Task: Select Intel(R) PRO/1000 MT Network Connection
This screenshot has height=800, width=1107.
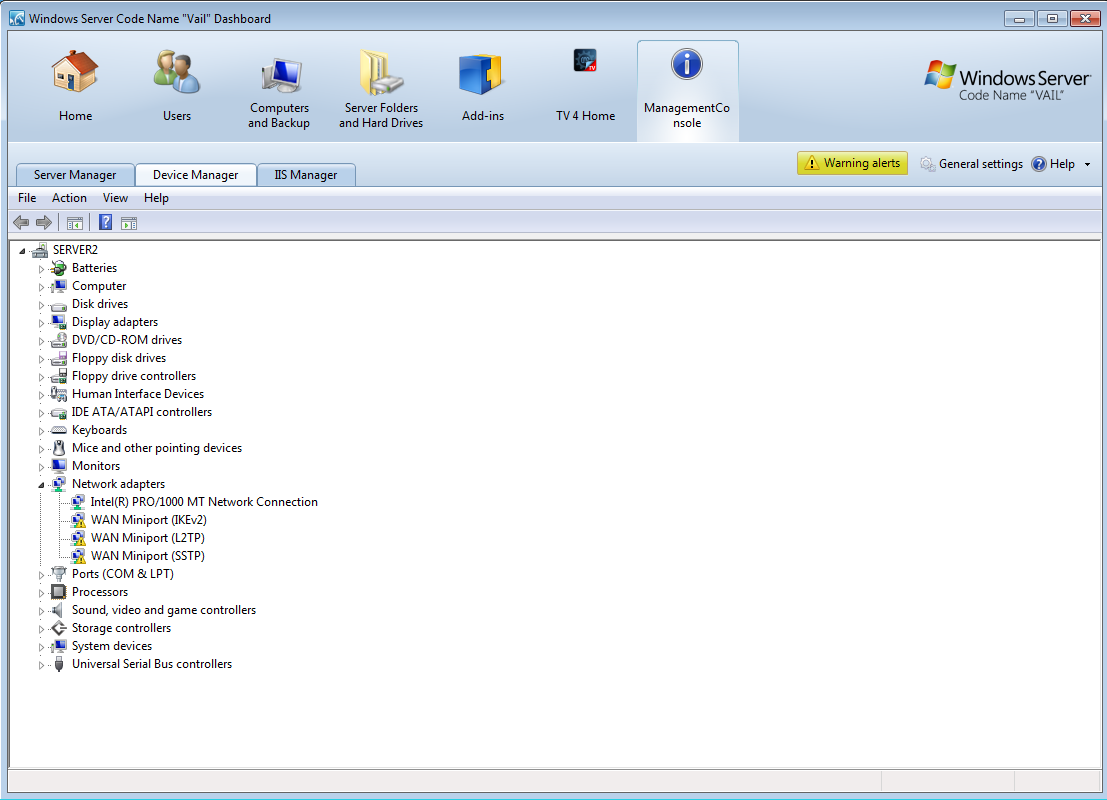Action: (x=203, y=502)
